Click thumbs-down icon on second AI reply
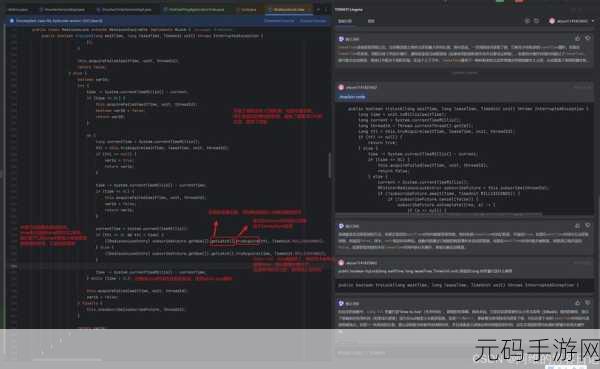The height and width of the screenshot is (369, 600). 588,226
